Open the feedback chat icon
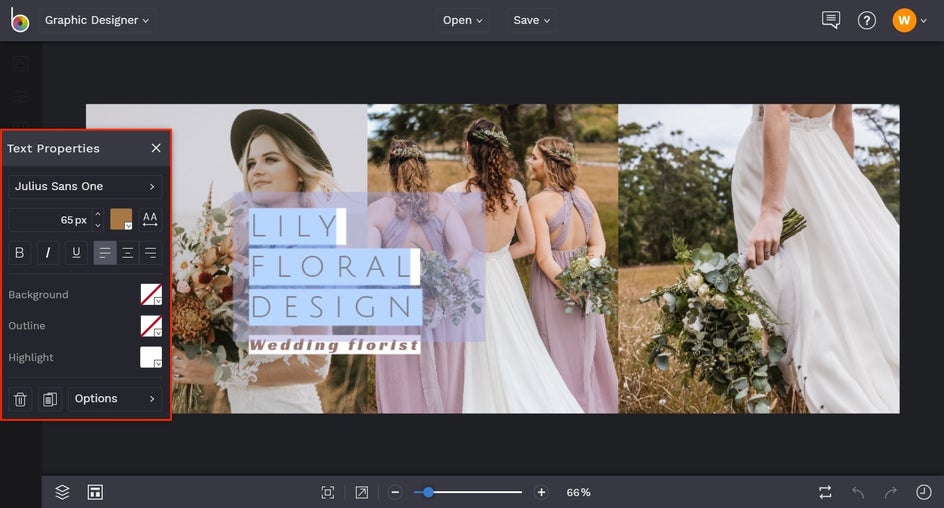The image size is (944, 508). tap(831, 20)
